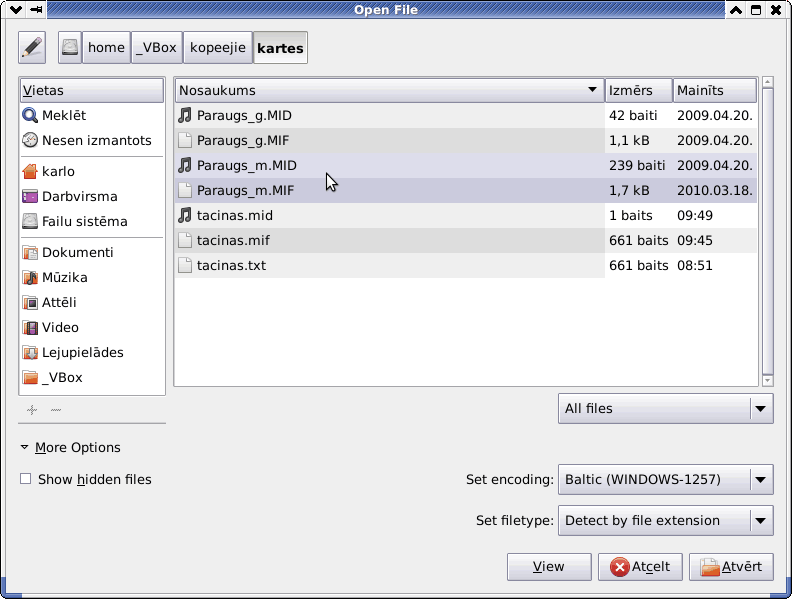Open the Lejupielādes place label
The width and height of the screenshot is (792, 599).
pyautogui.click(x=82, y=353)
